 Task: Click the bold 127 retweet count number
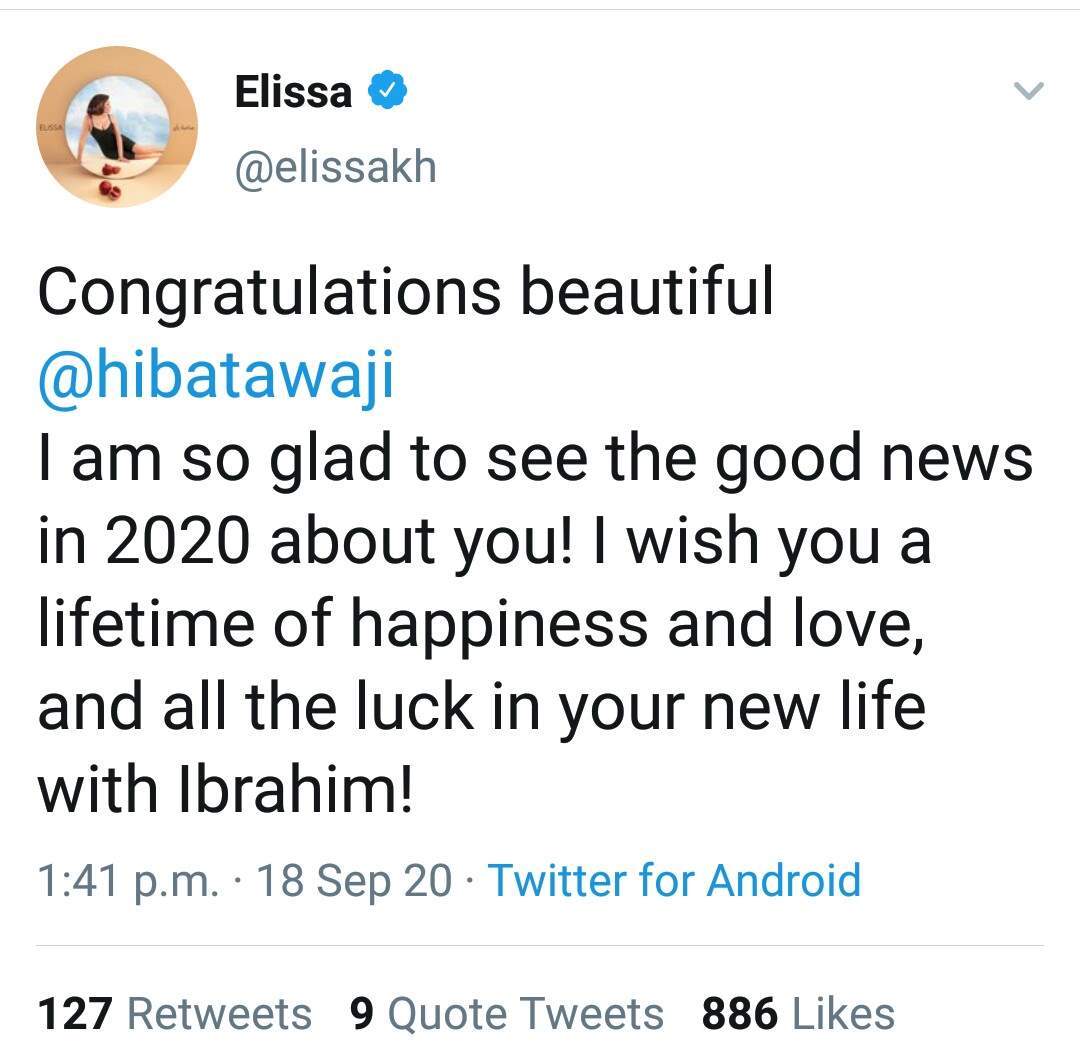point(74,1013)
